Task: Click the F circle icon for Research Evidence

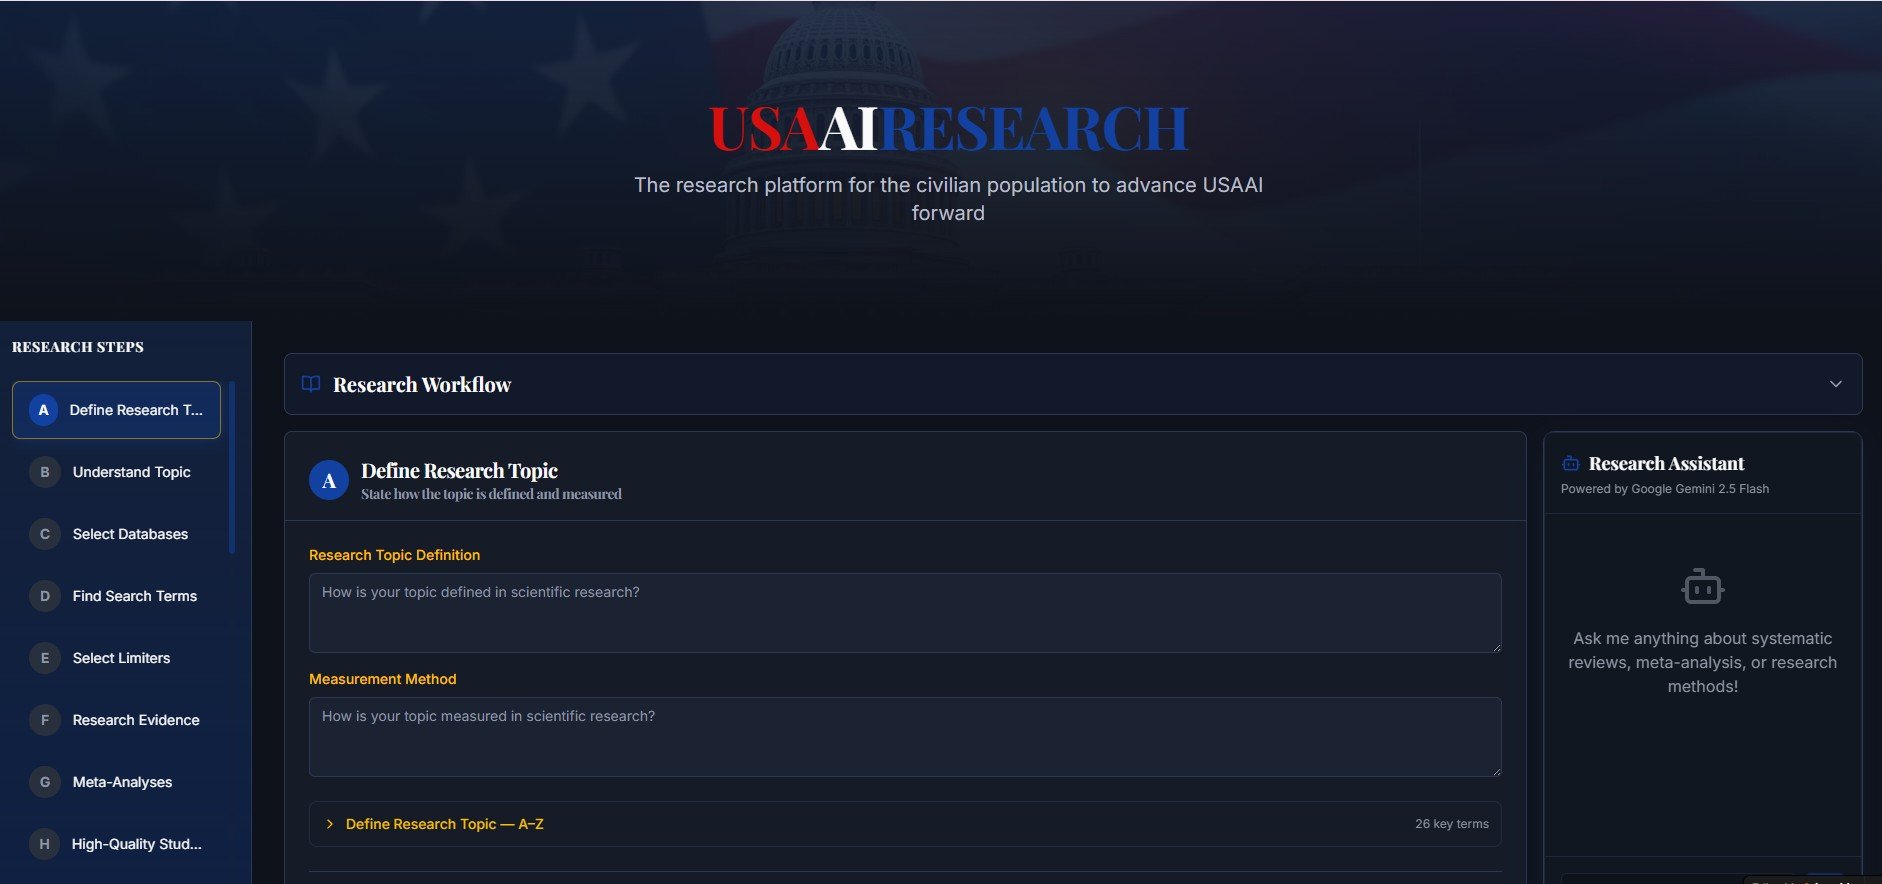Action: 44,720
